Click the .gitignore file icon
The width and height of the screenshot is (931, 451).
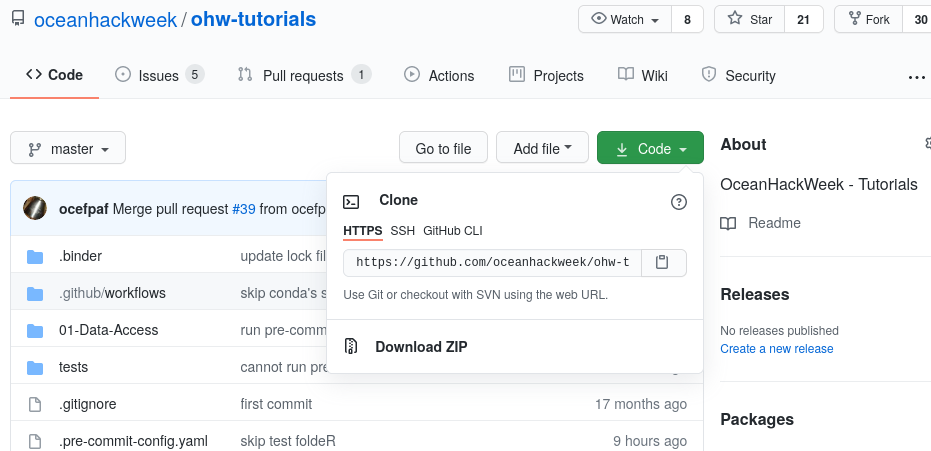coord(36,404)
